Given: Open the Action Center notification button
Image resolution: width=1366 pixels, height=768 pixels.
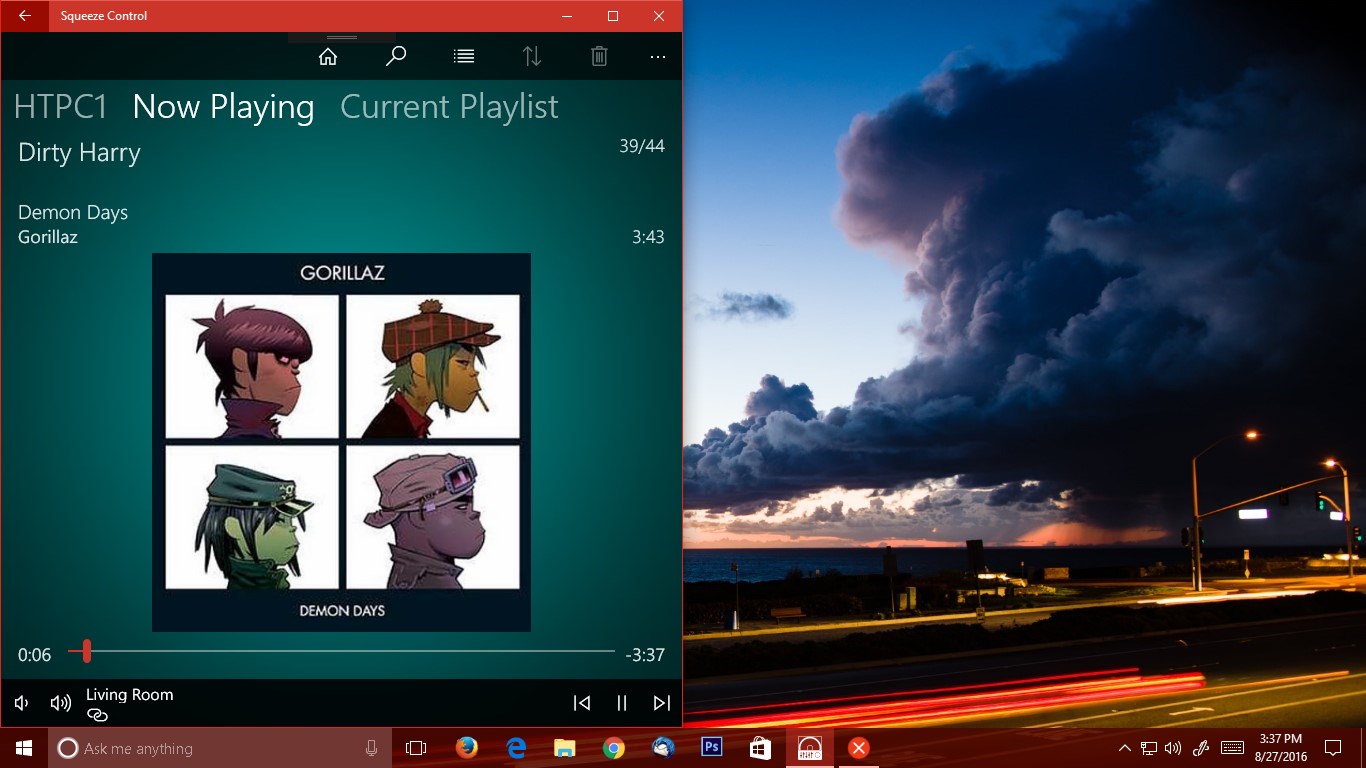Looking at the screenshot, I should (x=1334, y=747).
